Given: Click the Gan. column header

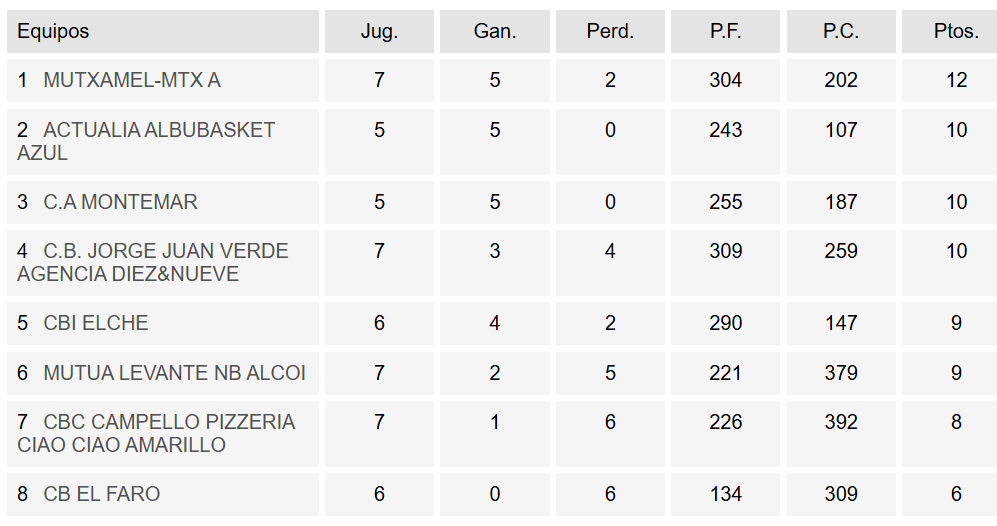Looking at the screenshot, I should click(x=495, y=31).
